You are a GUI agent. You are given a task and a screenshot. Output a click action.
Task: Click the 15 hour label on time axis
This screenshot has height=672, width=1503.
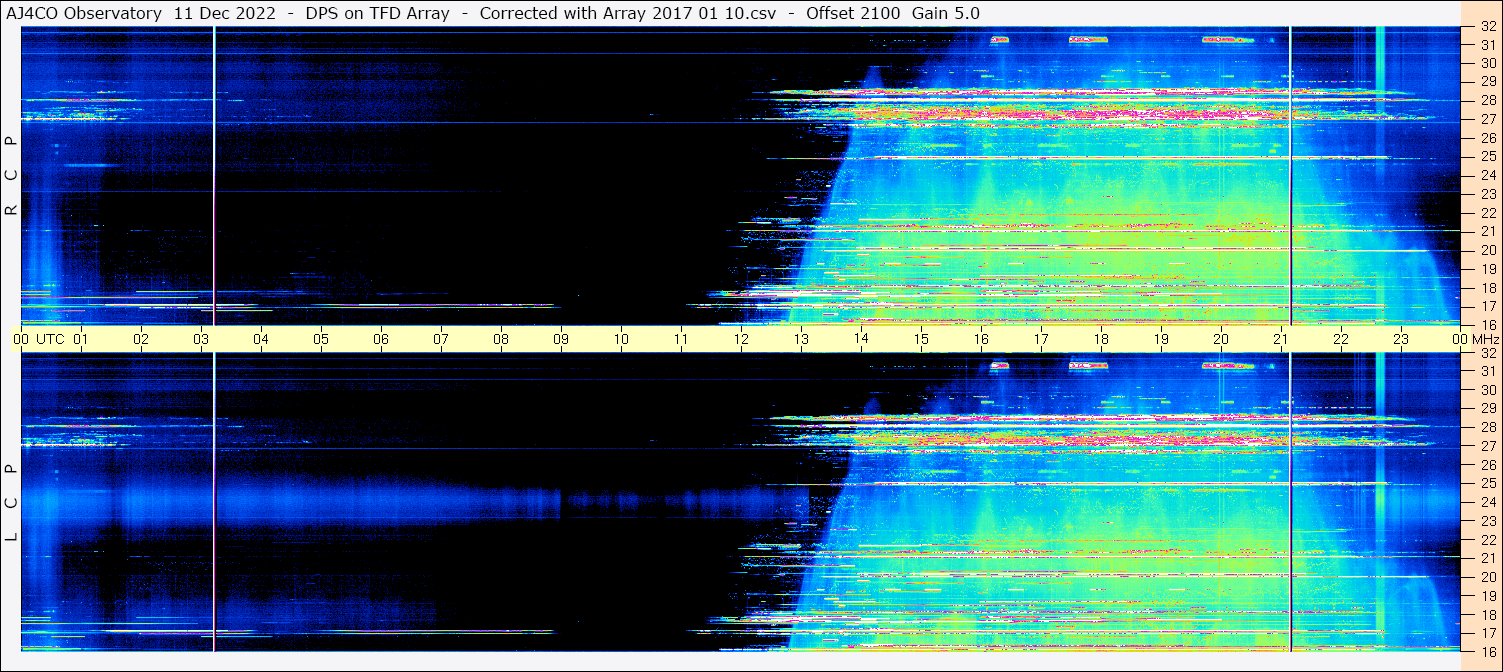coord(921,339)
